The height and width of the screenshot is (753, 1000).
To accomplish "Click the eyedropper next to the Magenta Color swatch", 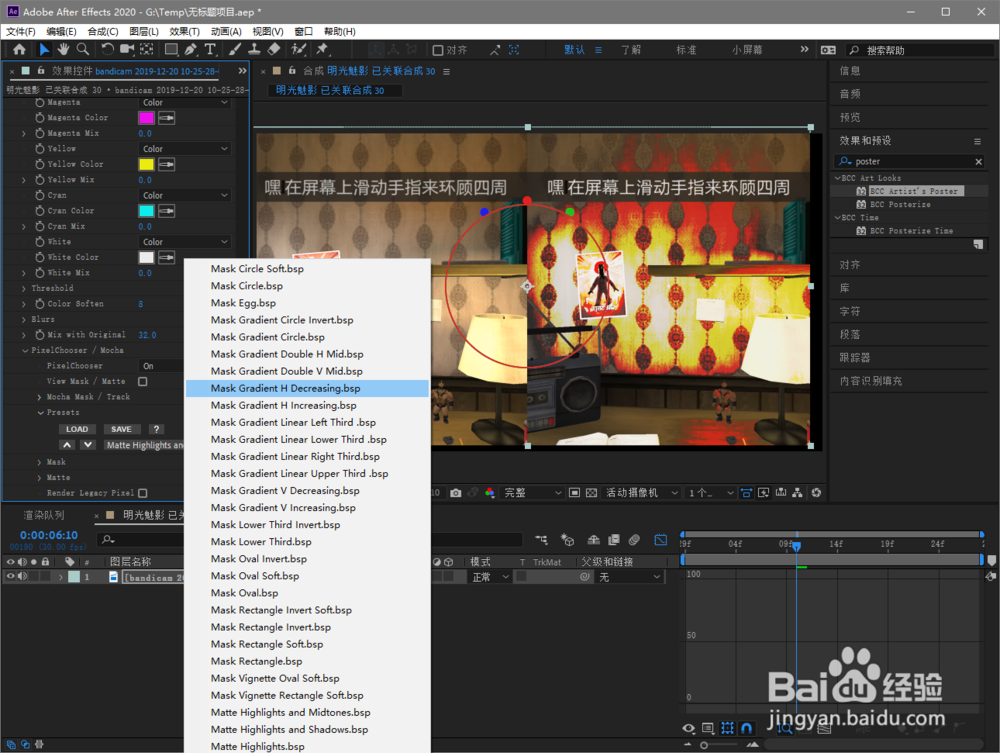I will pos(166,118).
